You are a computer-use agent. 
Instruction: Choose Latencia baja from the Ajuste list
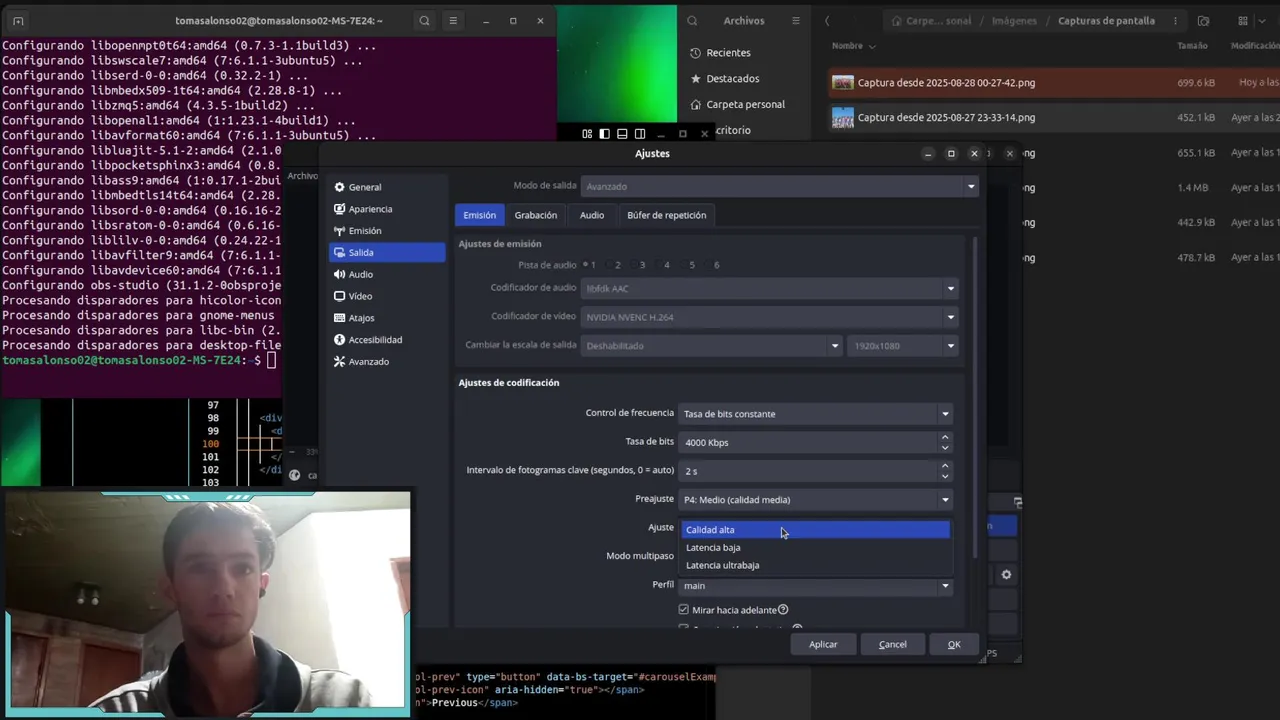(815, 548)
